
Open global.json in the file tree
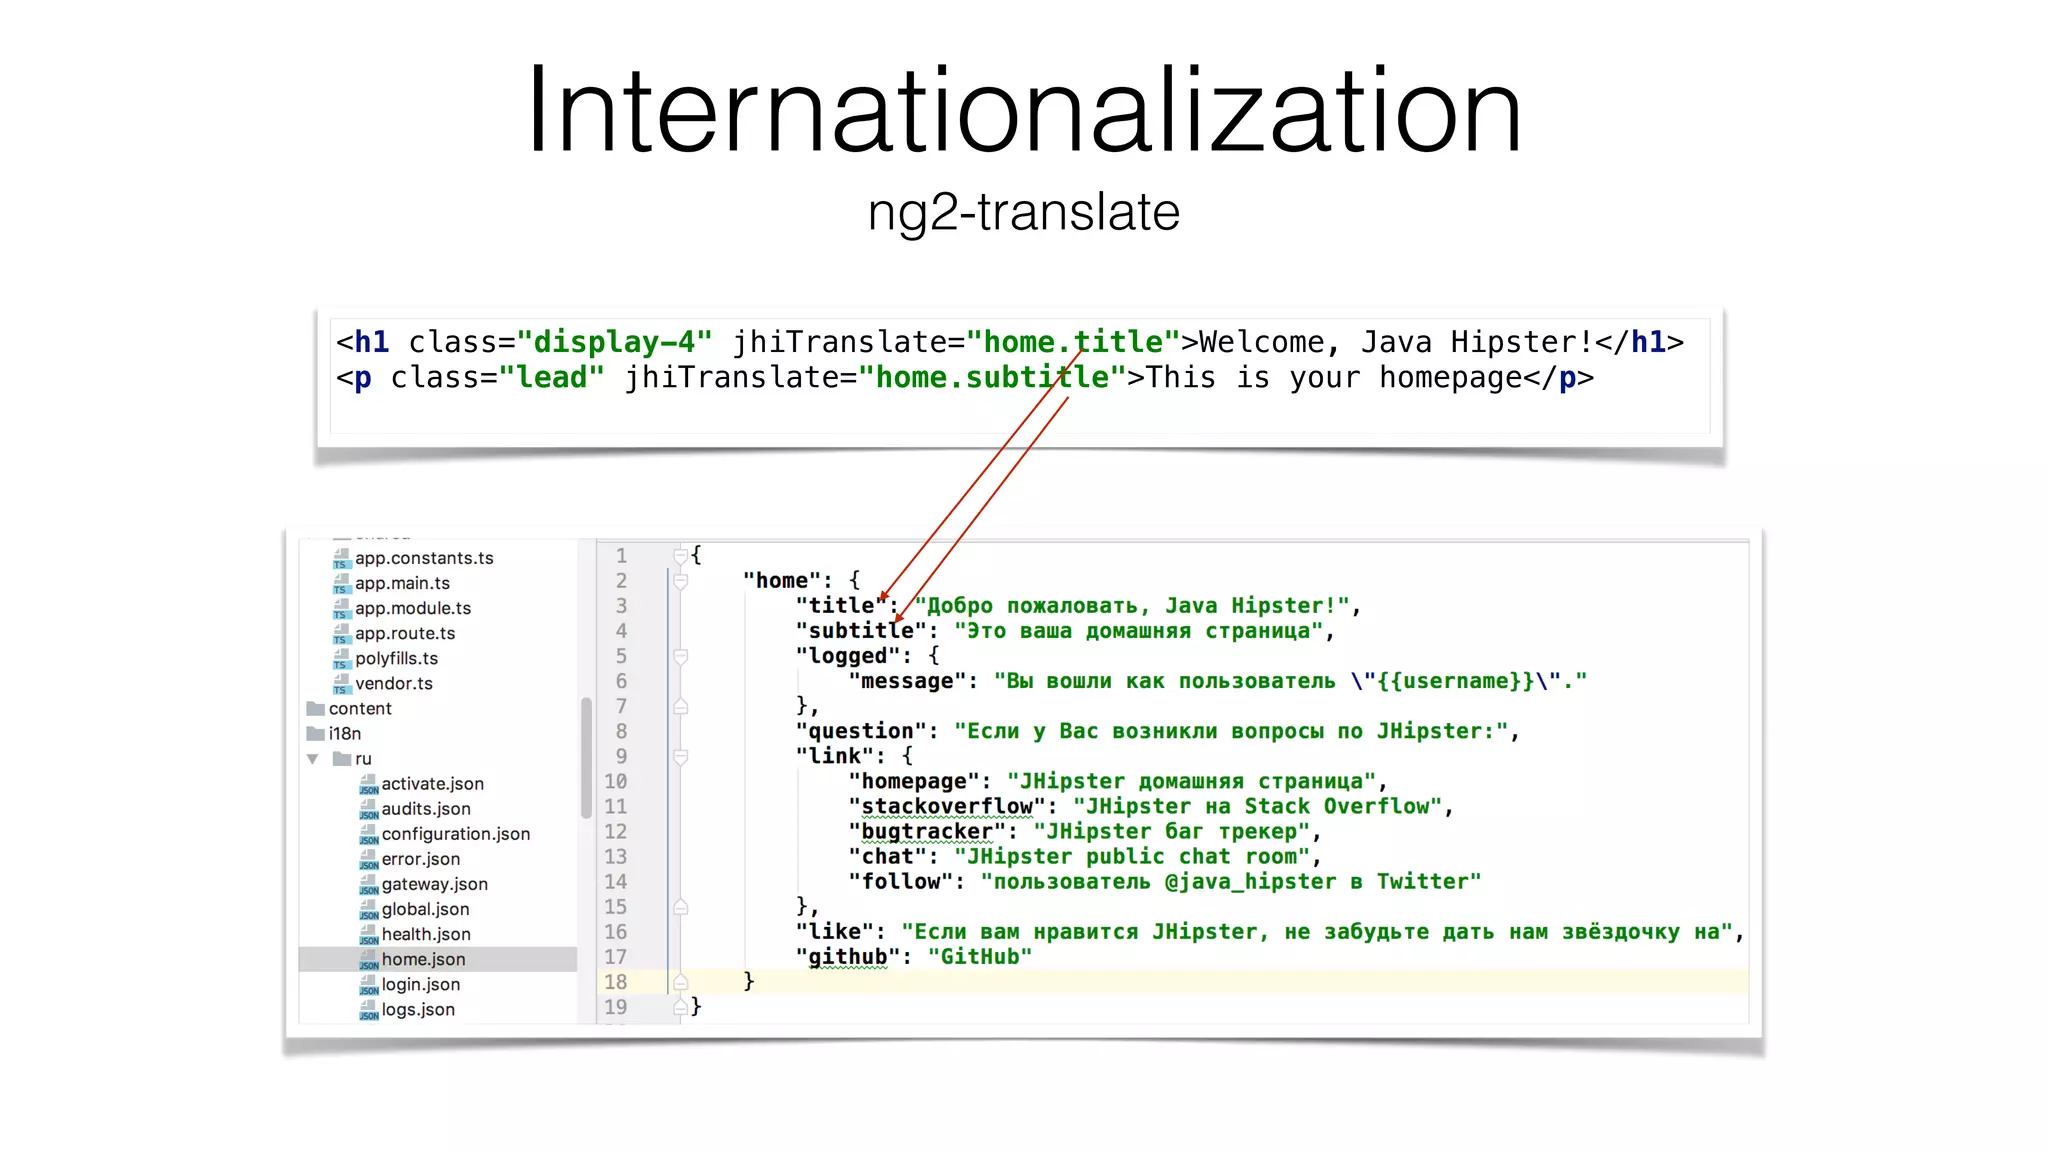click(x=425, y=909)
